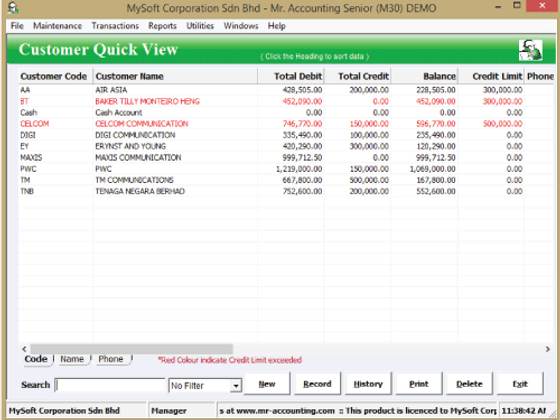This screenshot has height=420, width=560.
Task: Click the Exit button
Action: click(x=520, y=384)
